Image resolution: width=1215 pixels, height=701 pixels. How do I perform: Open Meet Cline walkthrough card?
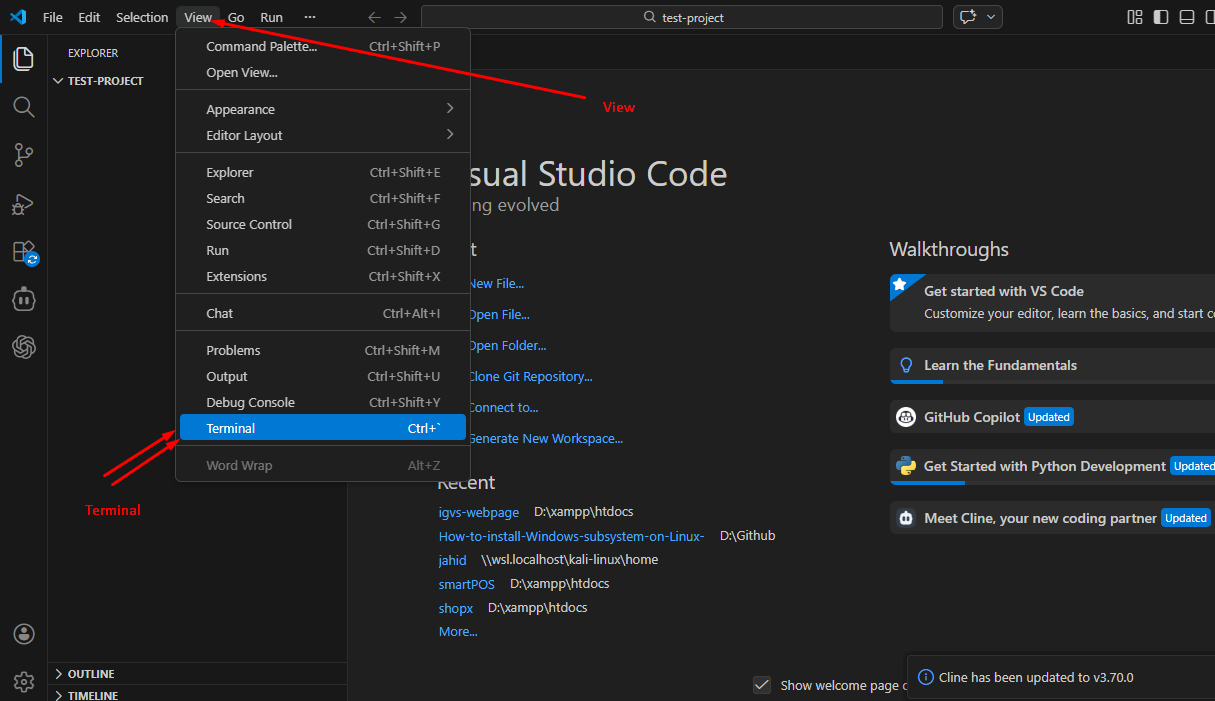click(1052, 518)
